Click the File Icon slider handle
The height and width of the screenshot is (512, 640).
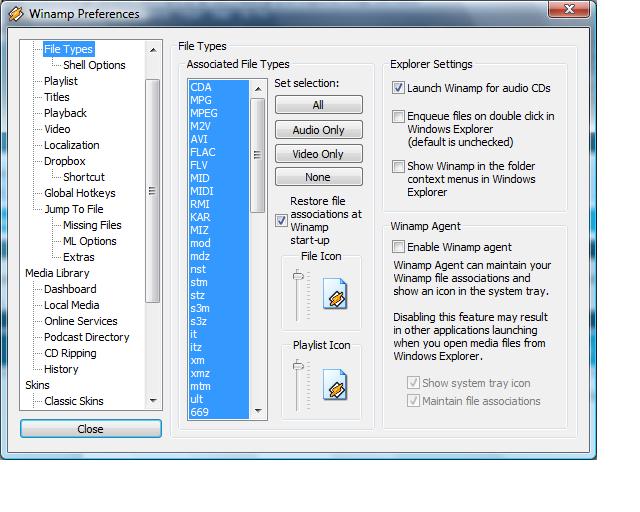click(x=298, y=276)
